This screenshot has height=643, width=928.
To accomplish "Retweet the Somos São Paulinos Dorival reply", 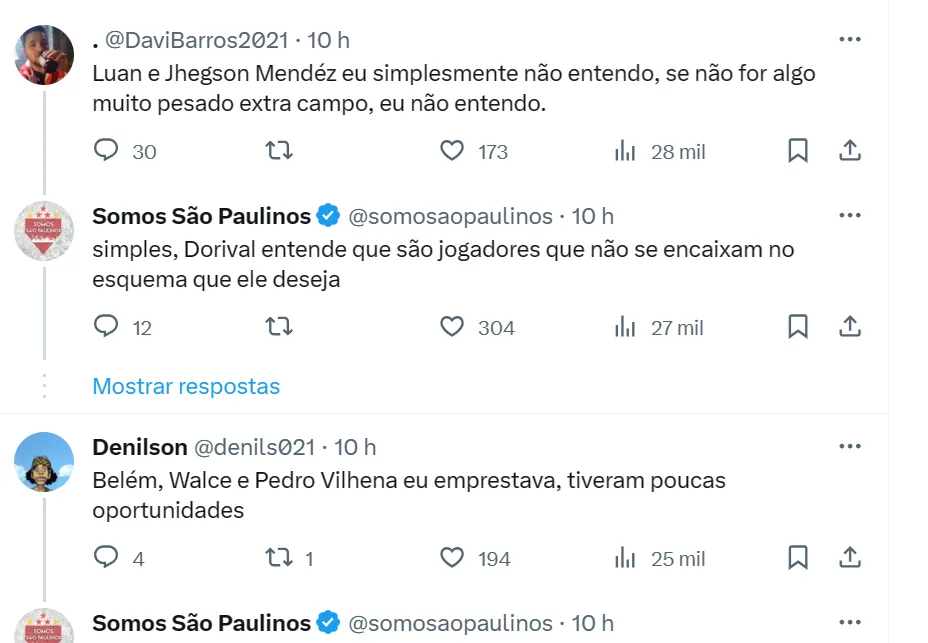I will click(279, 327).
